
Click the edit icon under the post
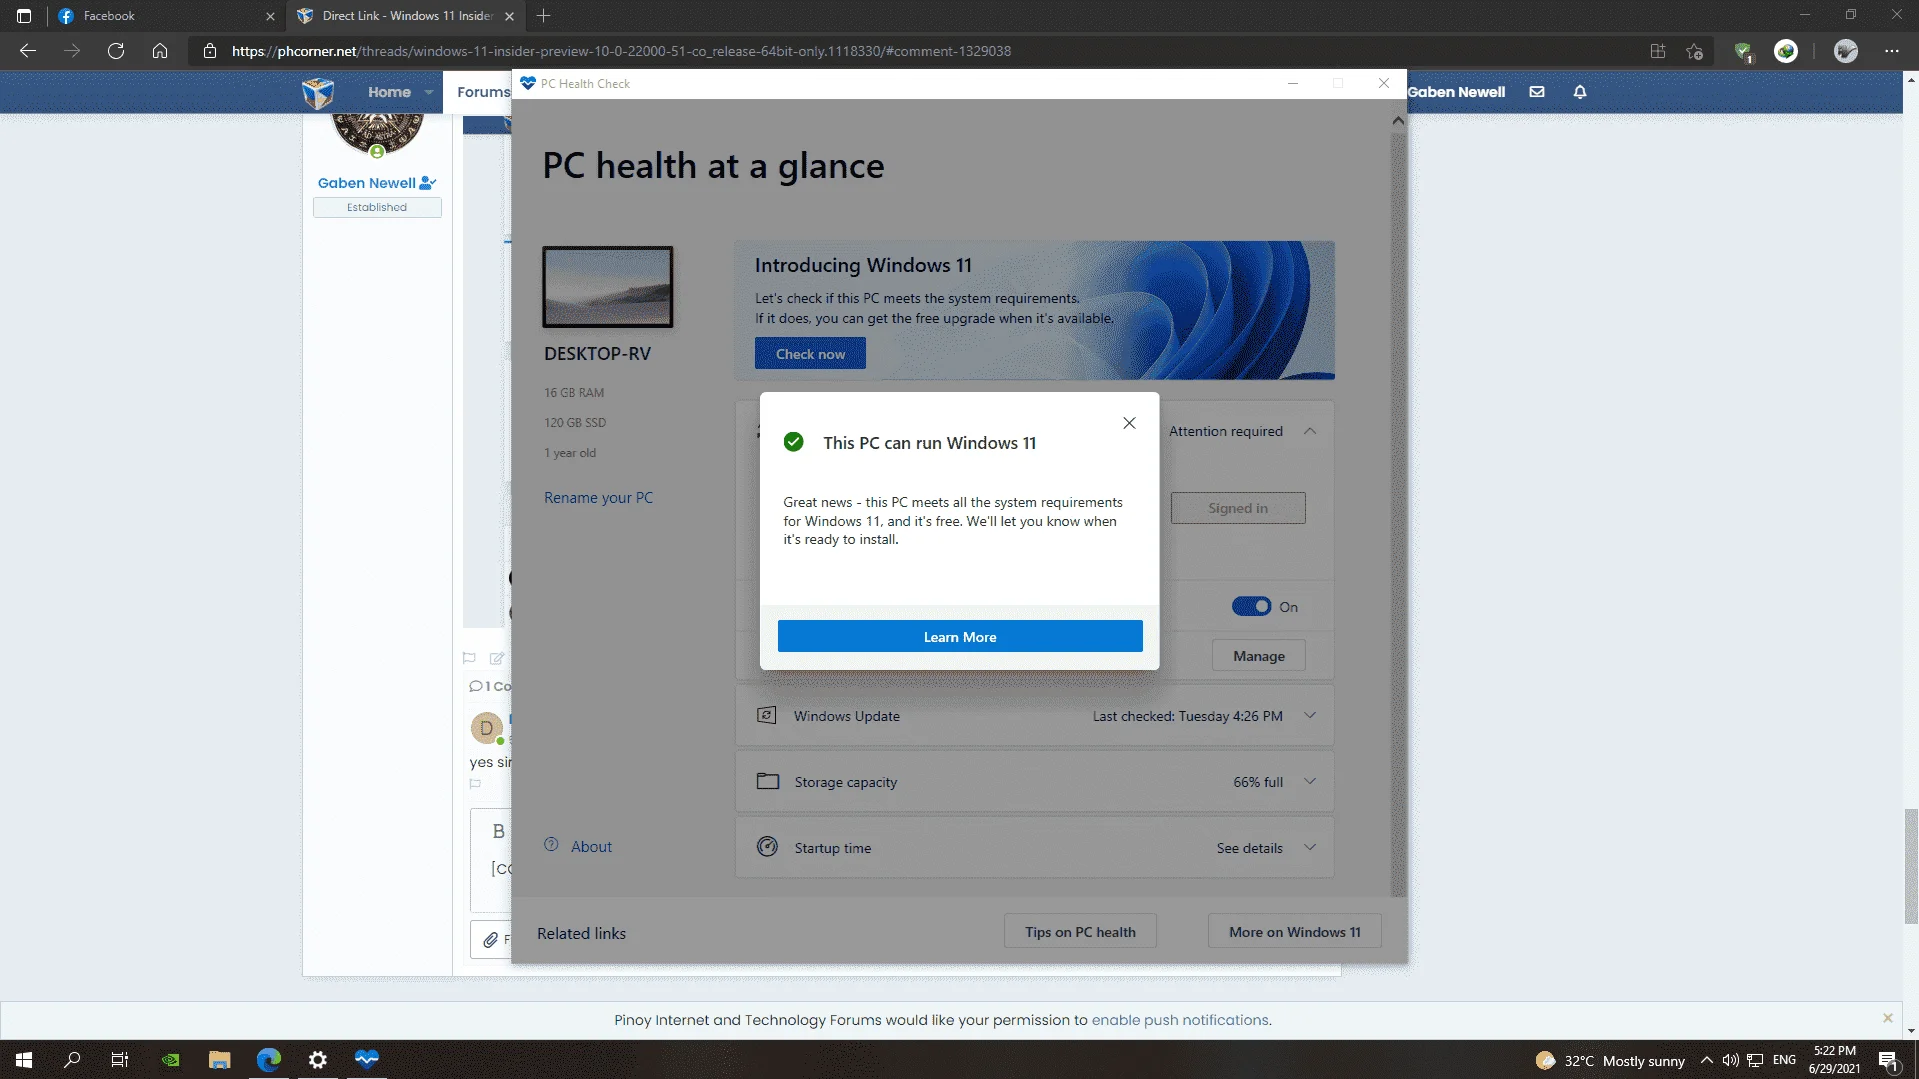coord(497,658)
